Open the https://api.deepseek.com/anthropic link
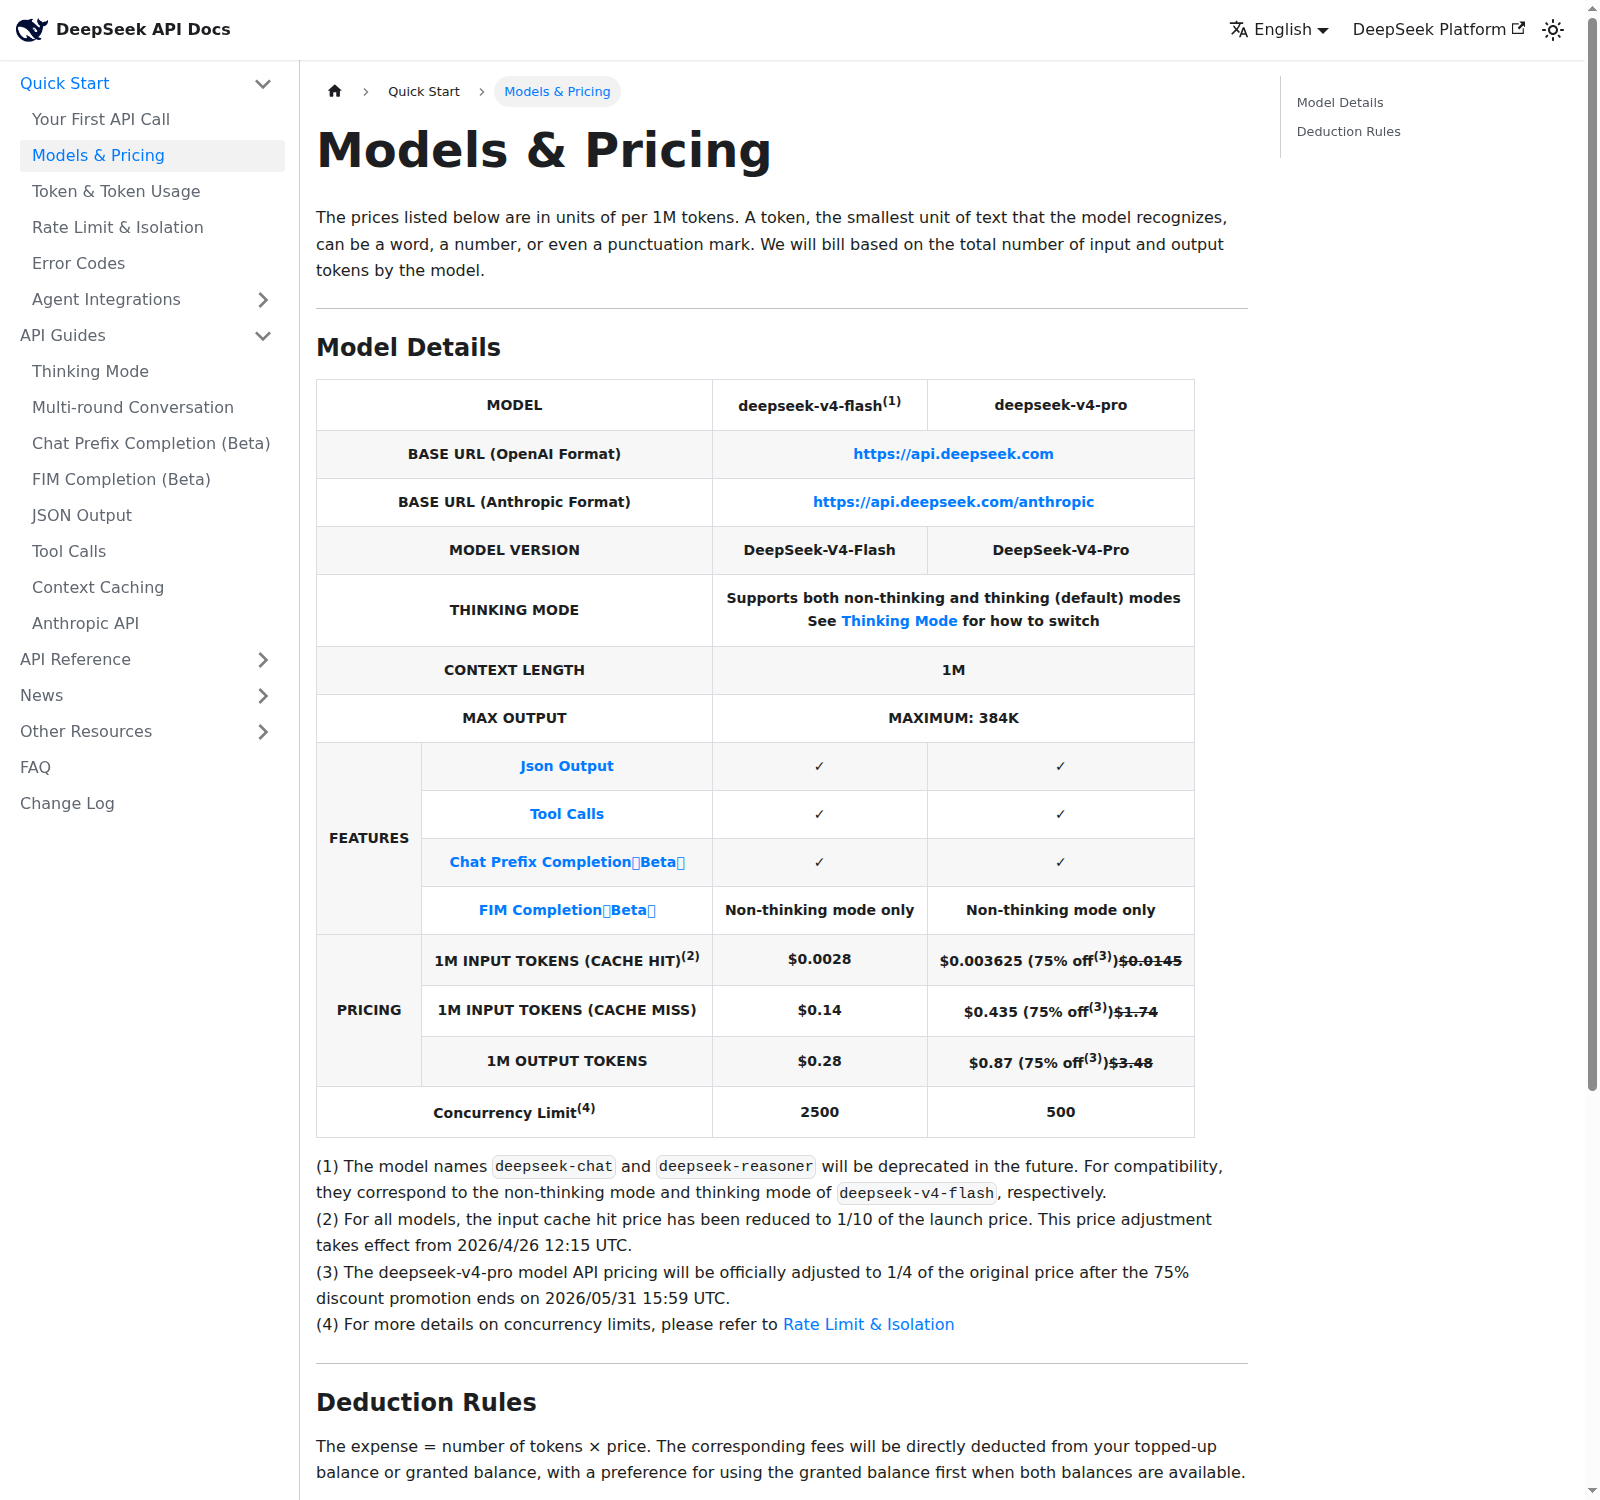 [953, 502]
